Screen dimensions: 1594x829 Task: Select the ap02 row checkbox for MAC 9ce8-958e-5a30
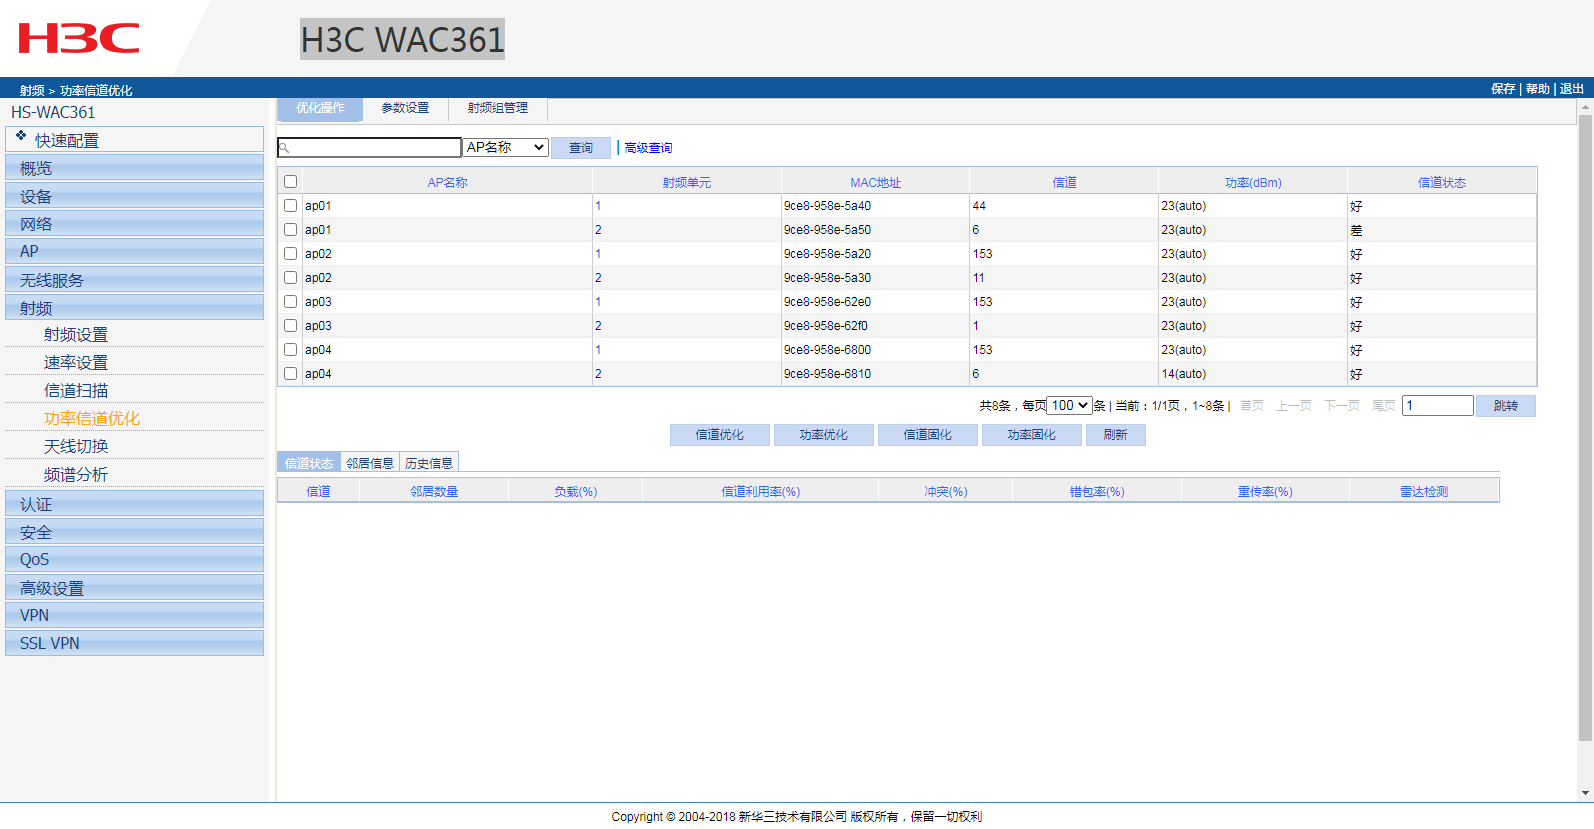[x=291, y=278]
